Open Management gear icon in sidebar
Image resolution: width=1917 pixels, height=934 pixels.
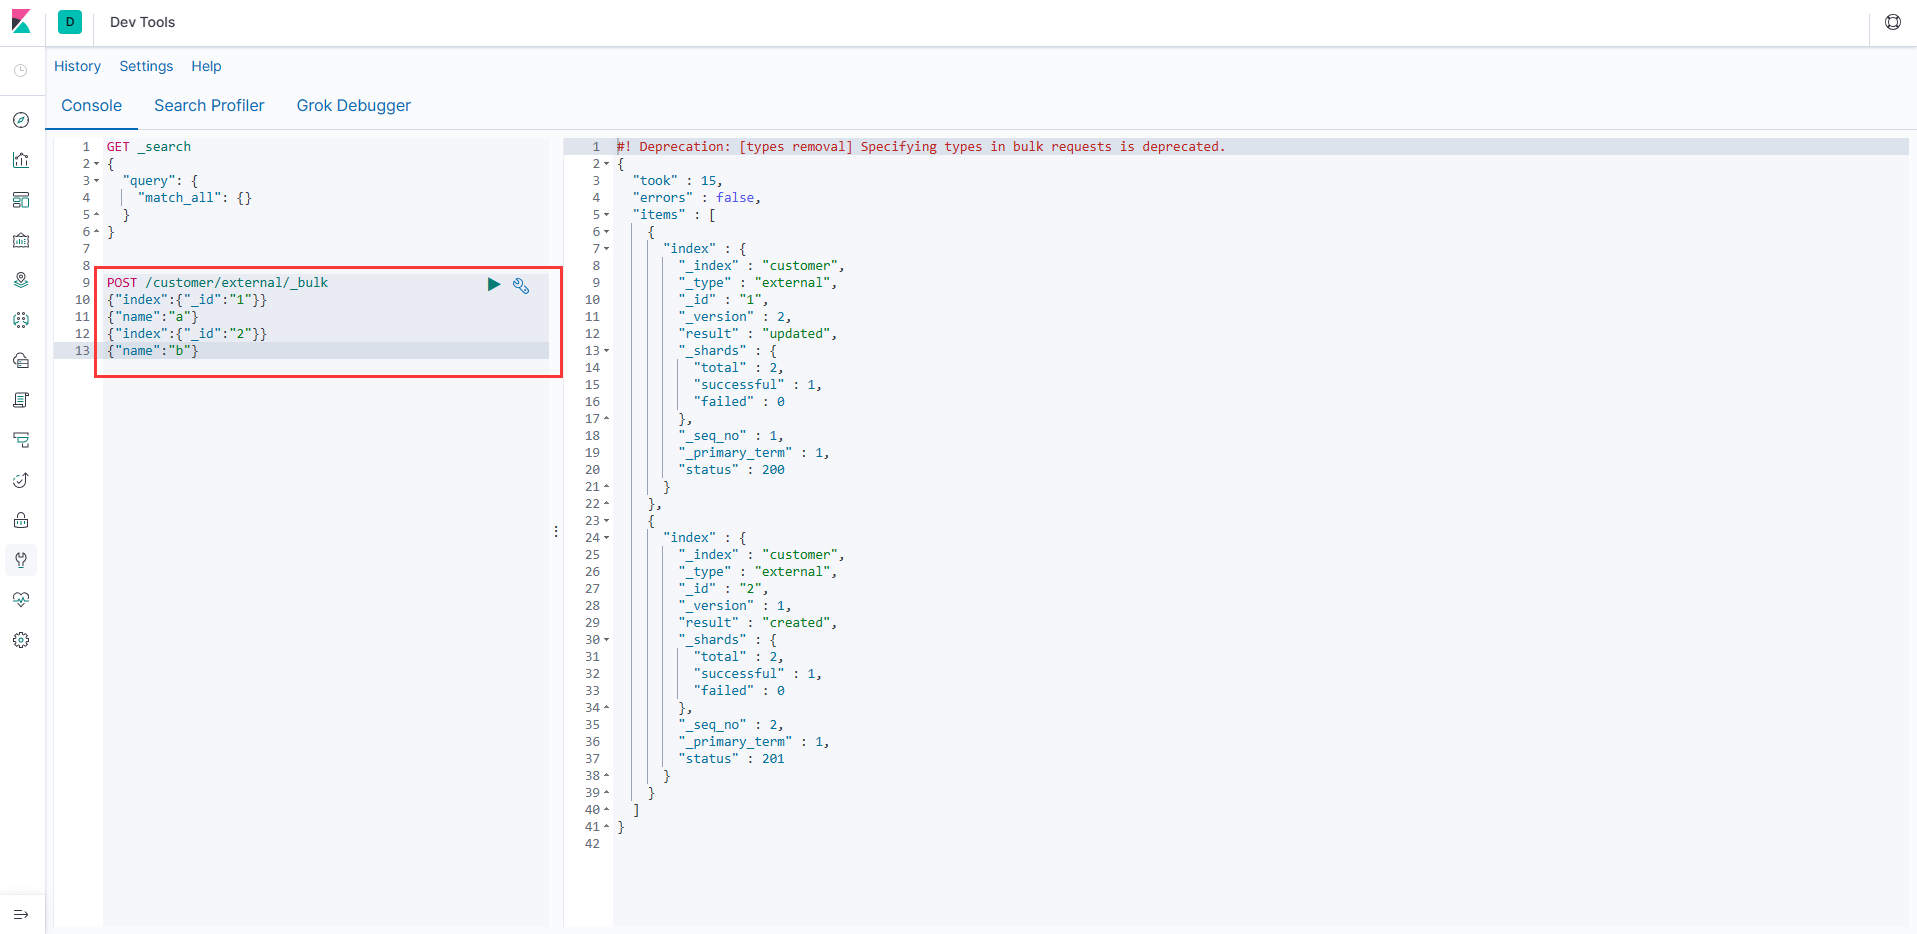click(x=21, y=640)
